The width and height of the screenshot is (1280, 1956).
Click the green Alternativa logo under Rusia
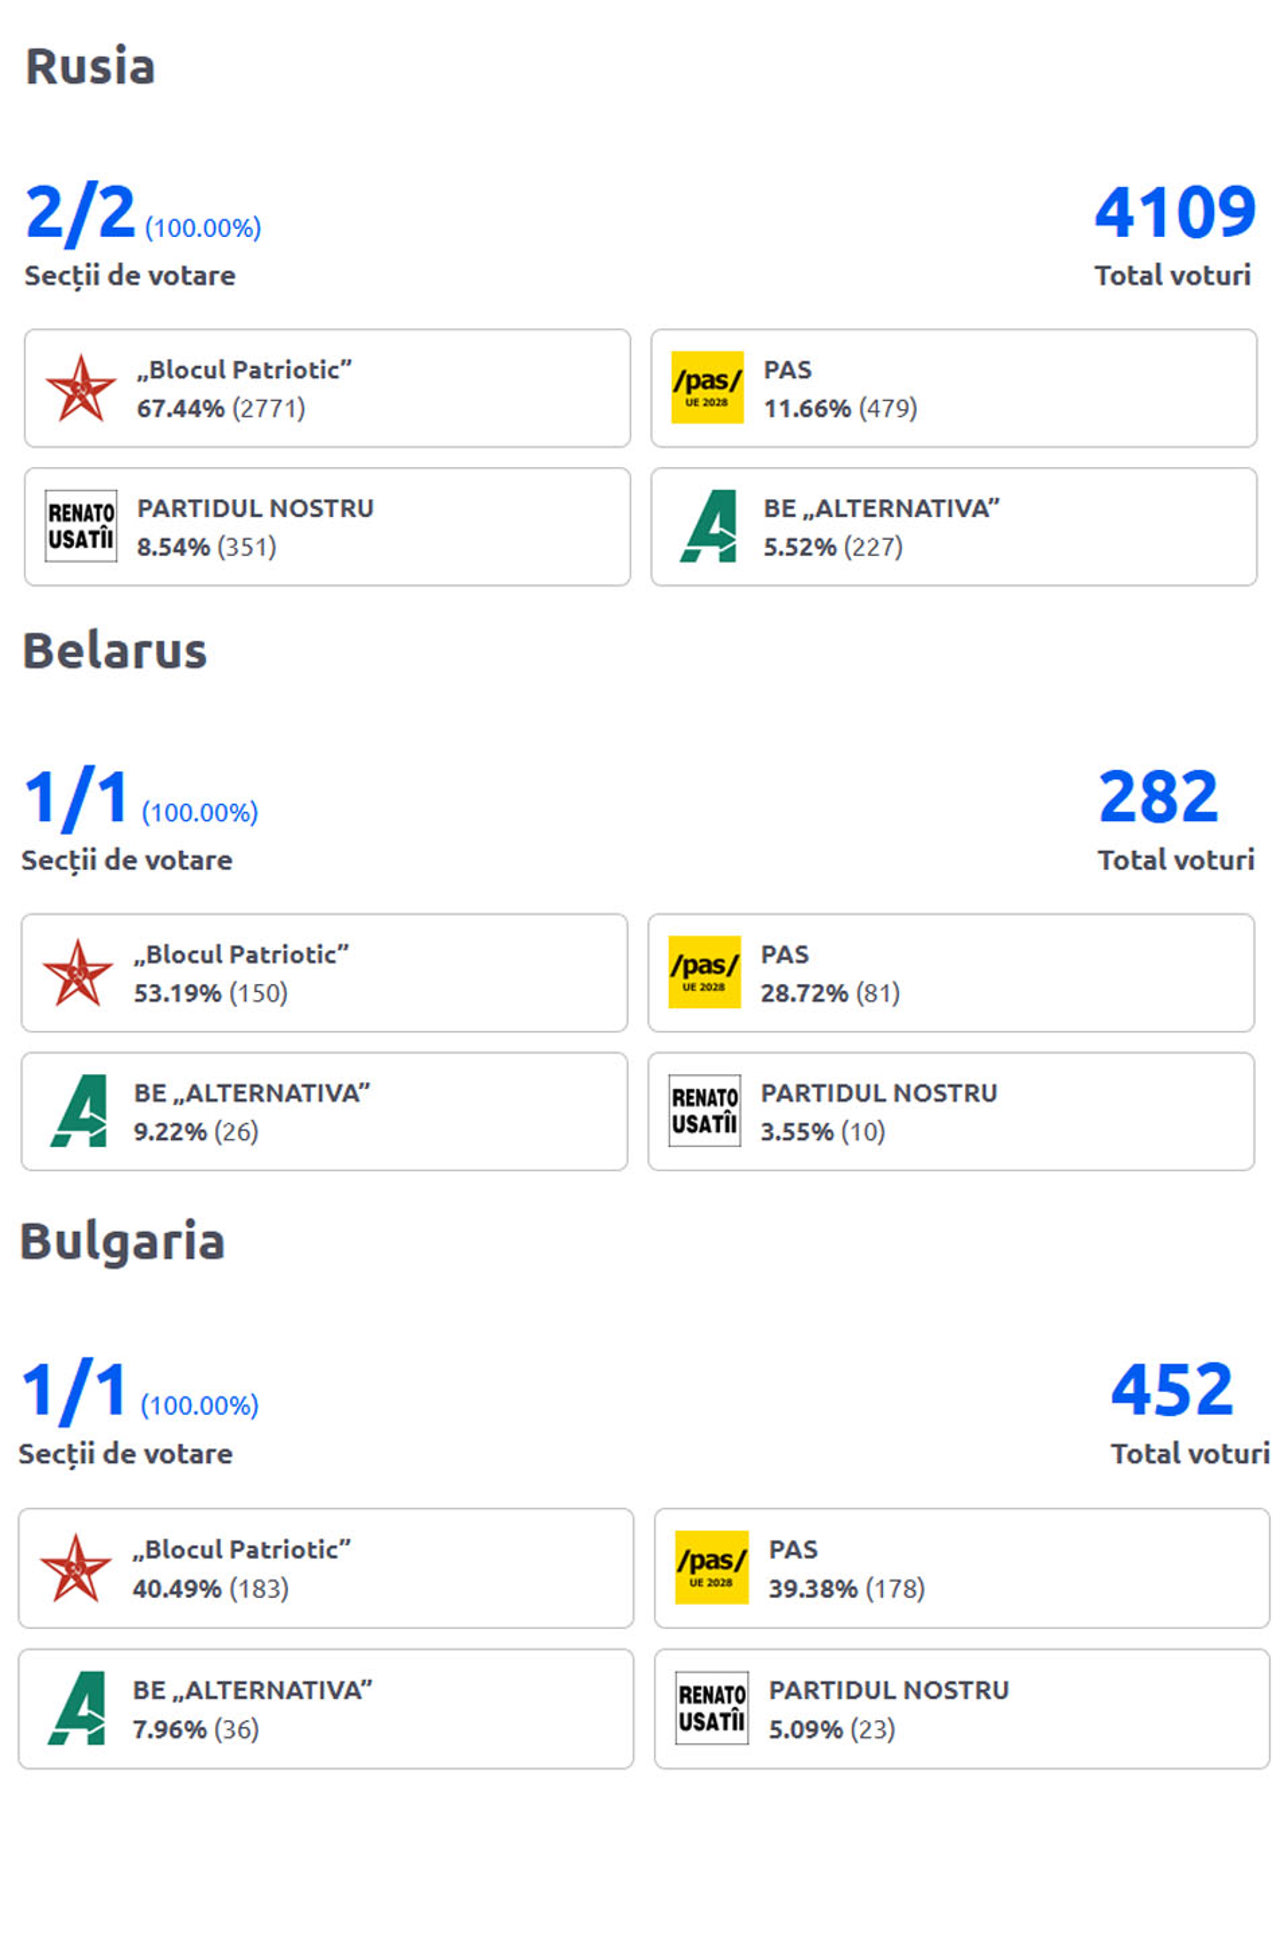(709, 526)
